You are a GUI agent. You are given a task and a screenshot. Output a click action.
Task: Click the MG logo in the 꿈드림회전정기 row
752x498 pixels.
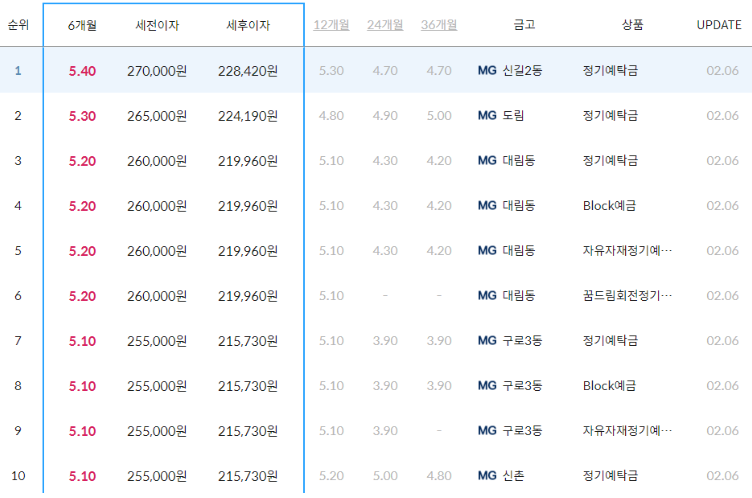pos(487,296)
